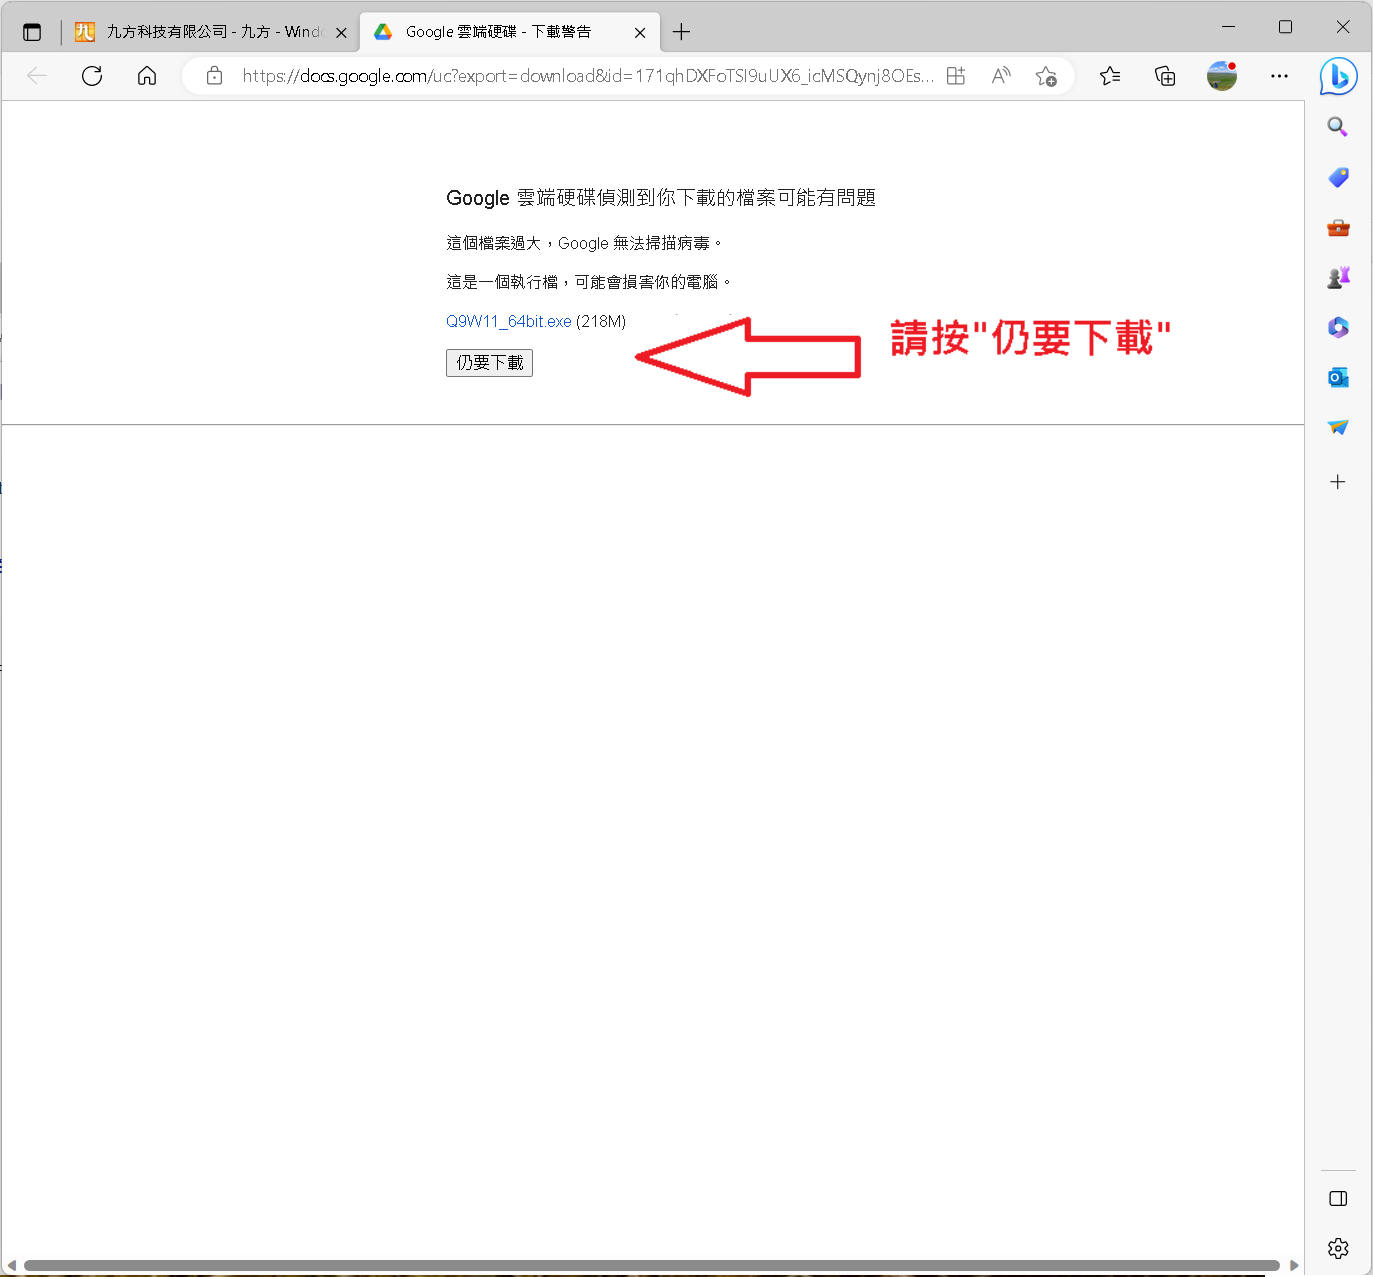Refresh the current page
The height and width of the screenshot is (1277, 1373).
92,76
